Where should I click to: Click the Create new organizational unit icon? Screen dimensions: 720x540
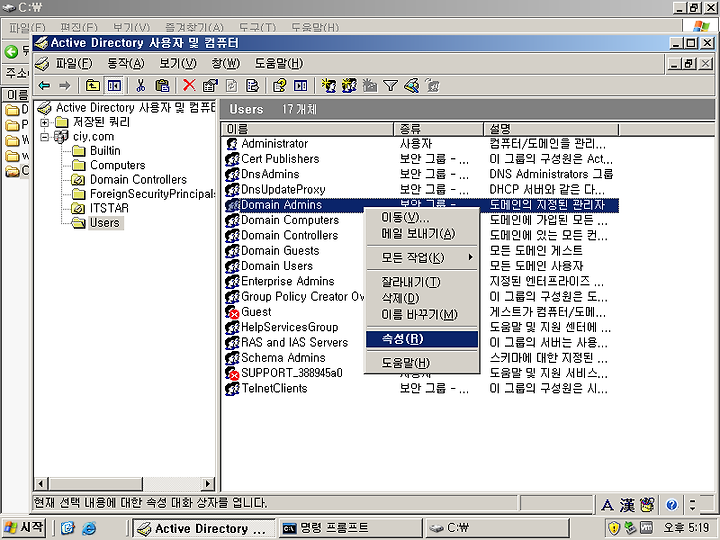[370, 85]
